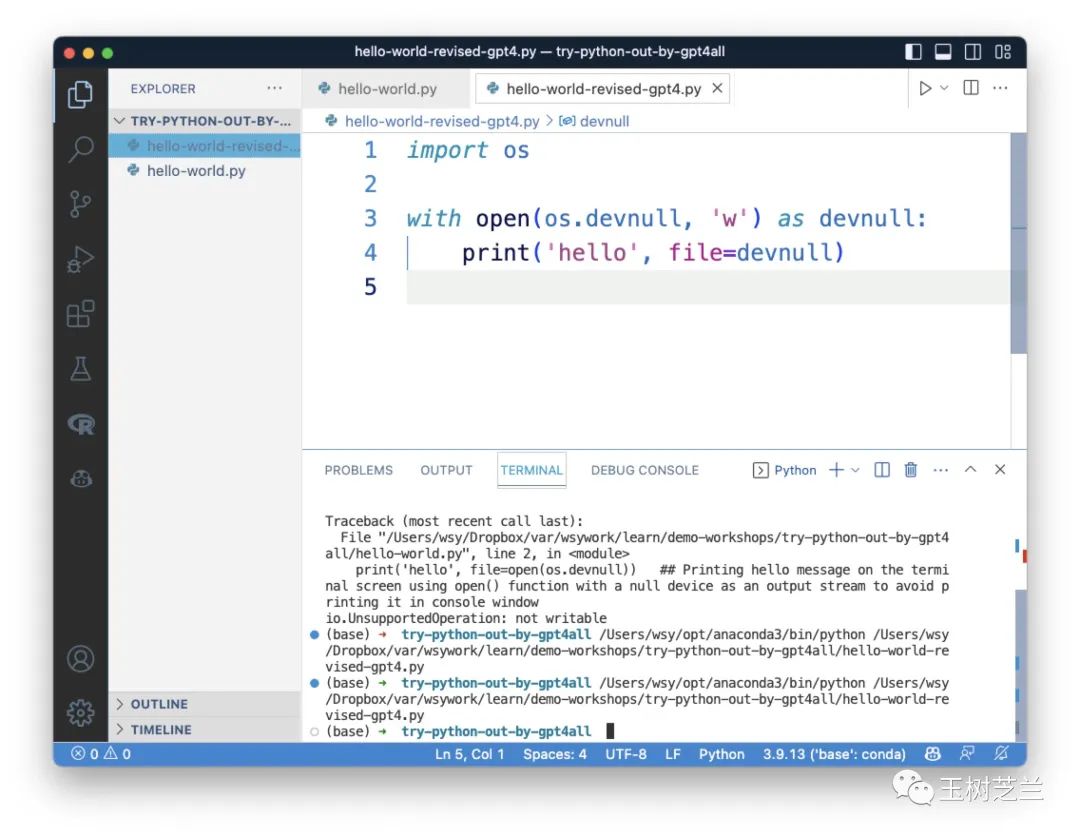
Task: Open terminal panel more actions
Action: pyautogui.click(x=941, y=470)
